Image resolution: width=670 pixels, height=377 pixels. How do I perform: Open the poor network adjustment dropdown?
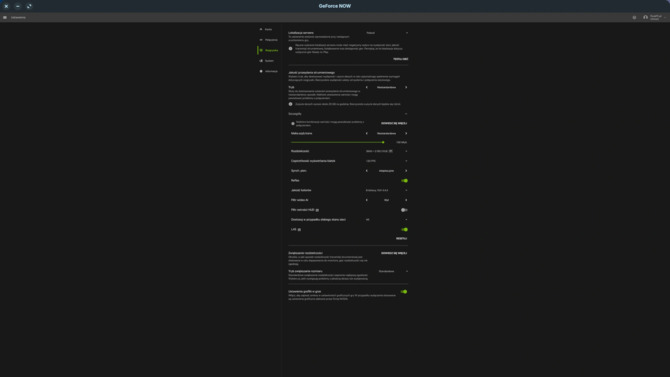[x=387, y=220]
